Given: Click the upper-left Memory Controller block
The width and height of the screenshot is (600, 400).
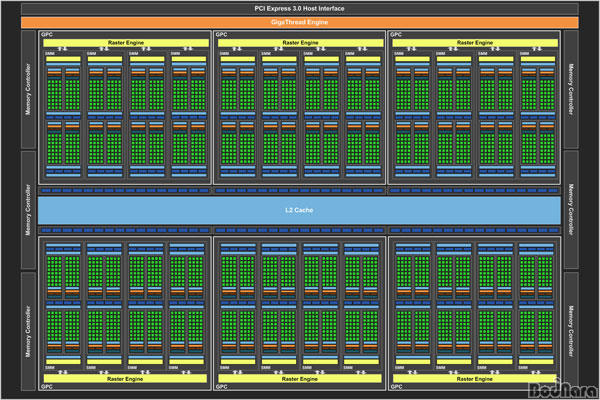Looking at the screenshot, I should (x=28, y=89).
